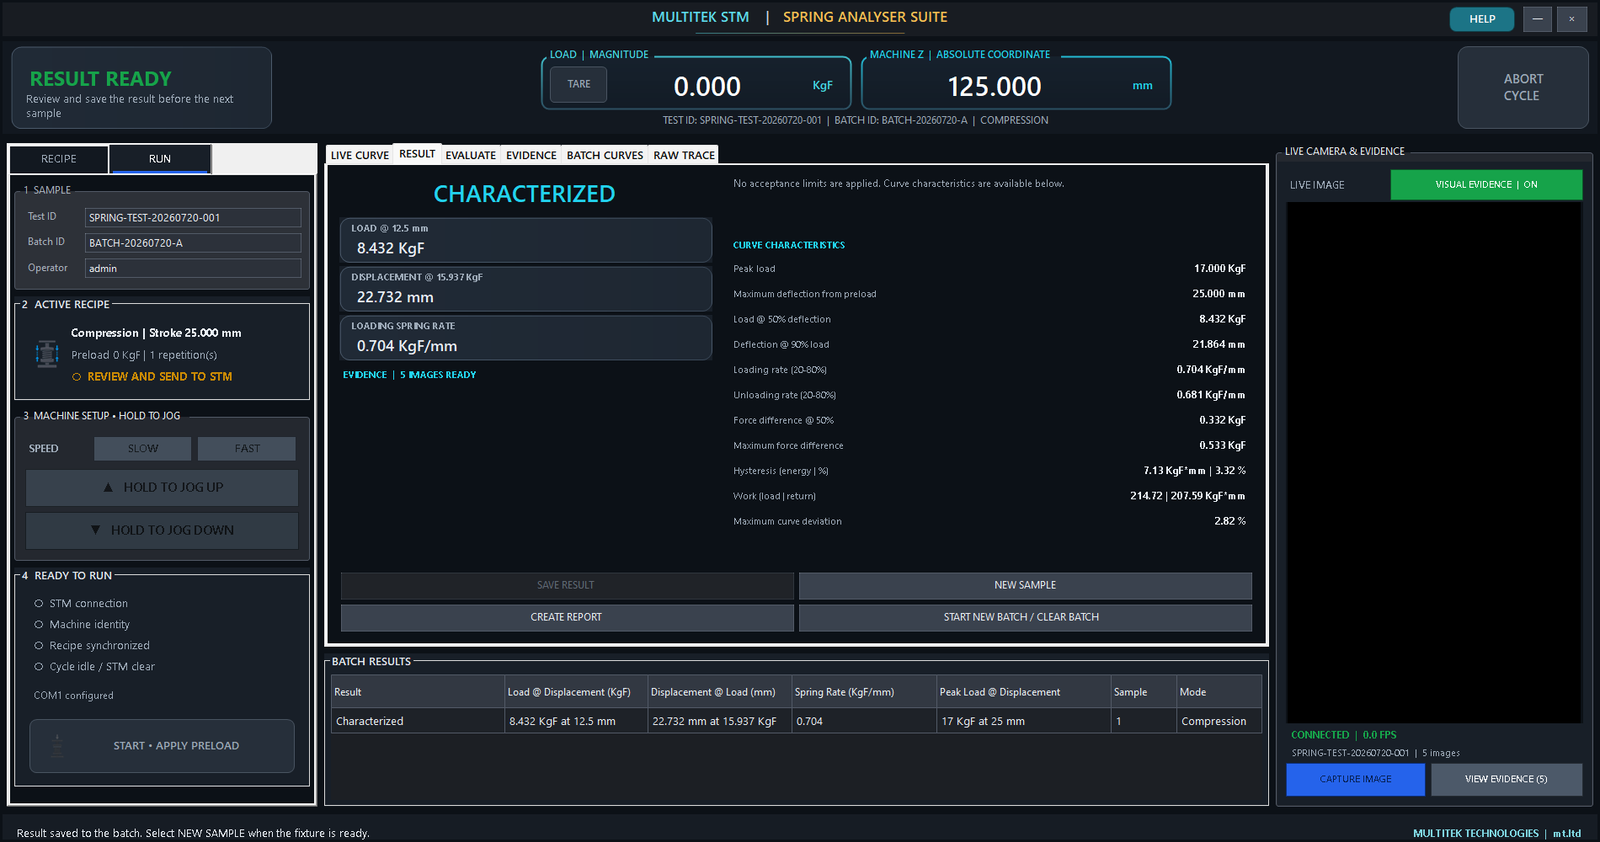
Task: Click the TARE button
Action: pyautogui.click(x=579, y=84)
